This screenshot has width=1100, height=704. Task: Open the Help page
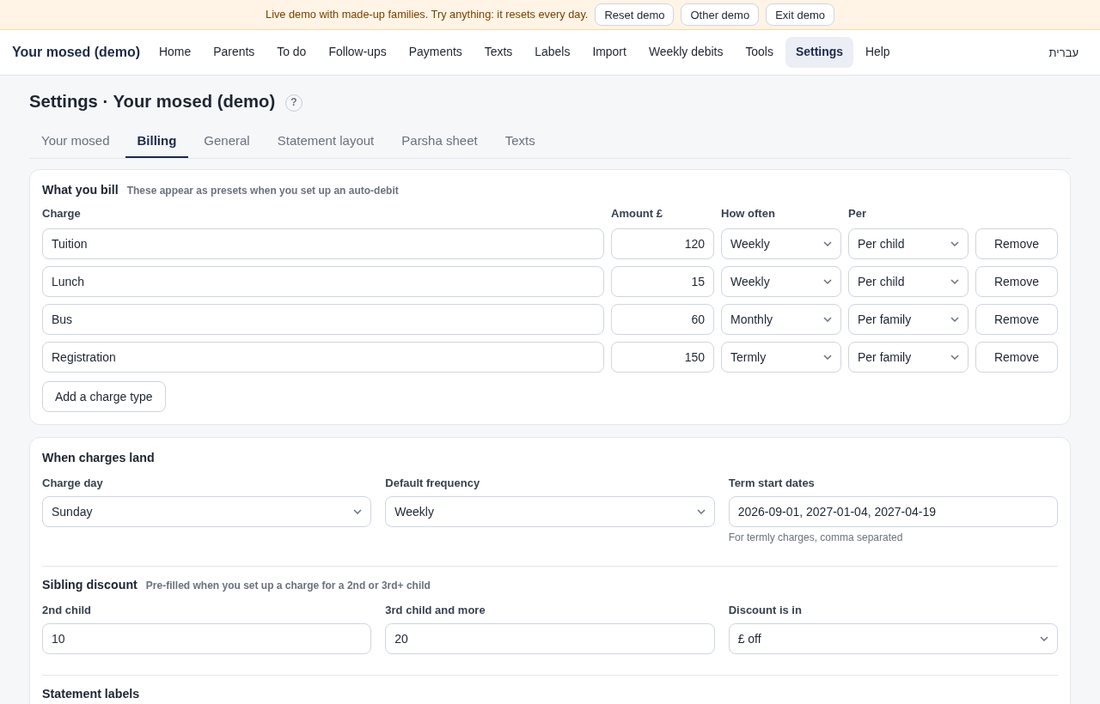click(x=877, y=52)
